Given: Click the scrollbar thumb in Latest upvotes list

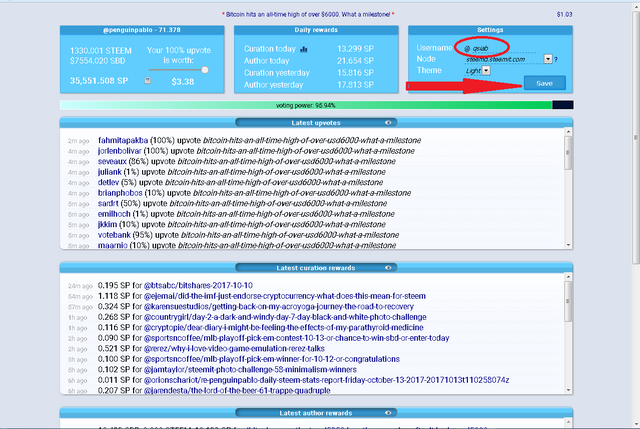Looking at the screenshot, I should [x=568, y=153].
